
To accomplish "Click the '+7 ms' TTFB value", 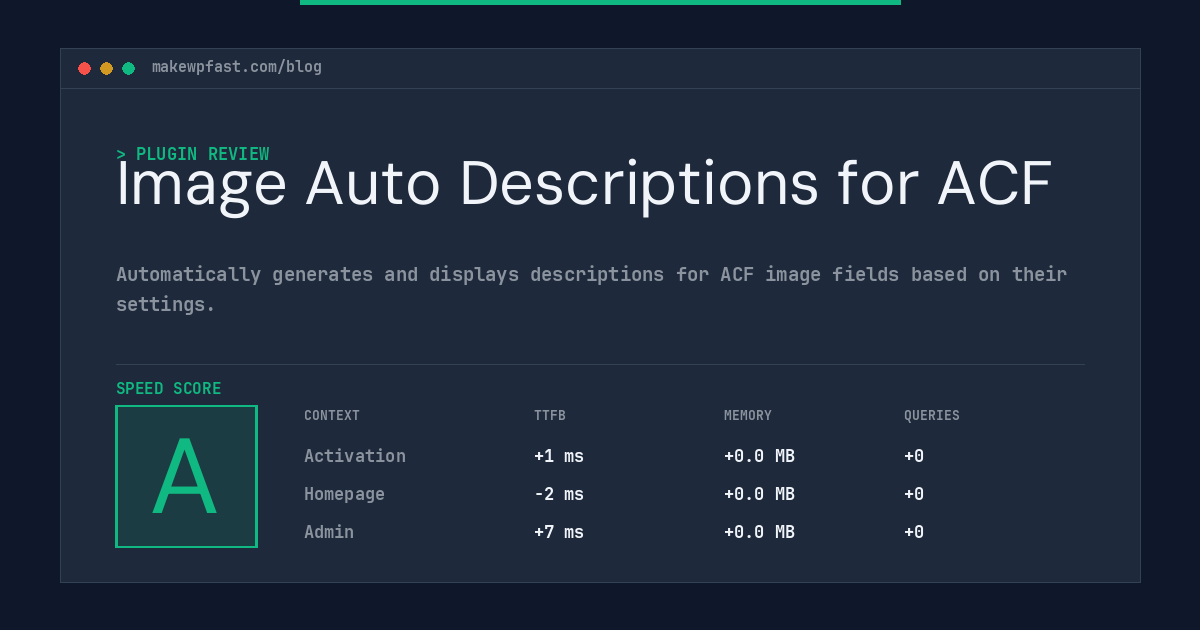I will [559, 532].
